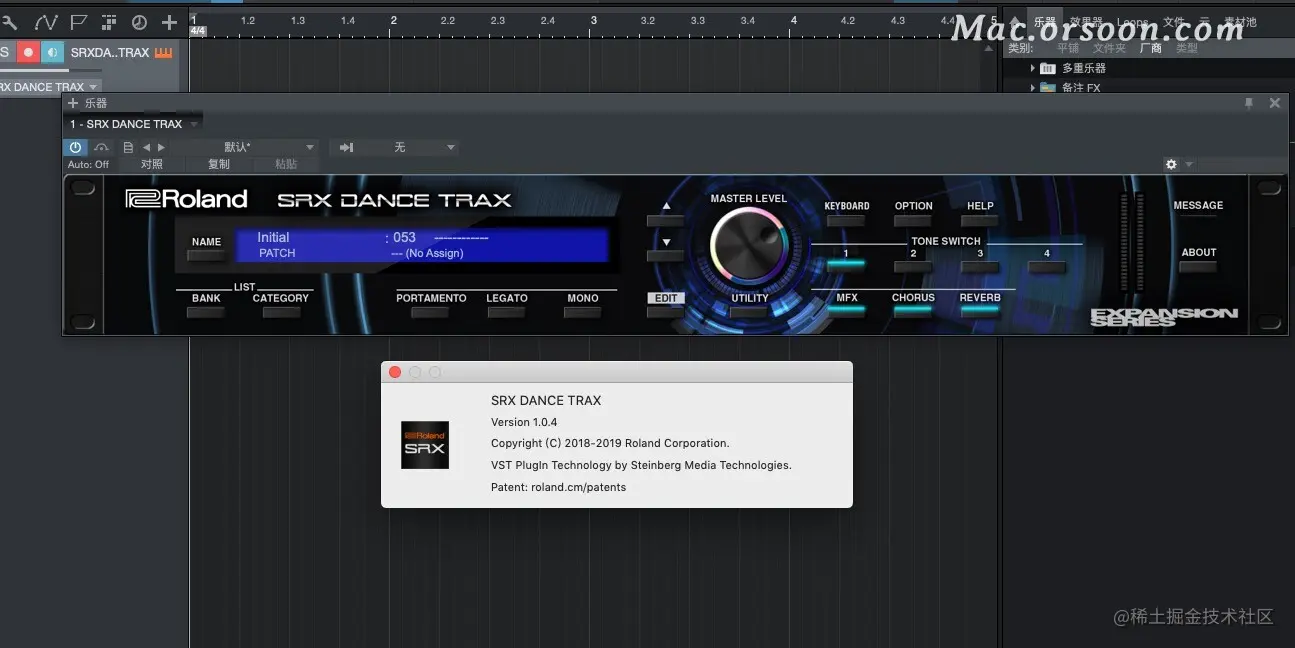
Task: Click the grid blocks icon in track toolbar
Action: (109, 22)
